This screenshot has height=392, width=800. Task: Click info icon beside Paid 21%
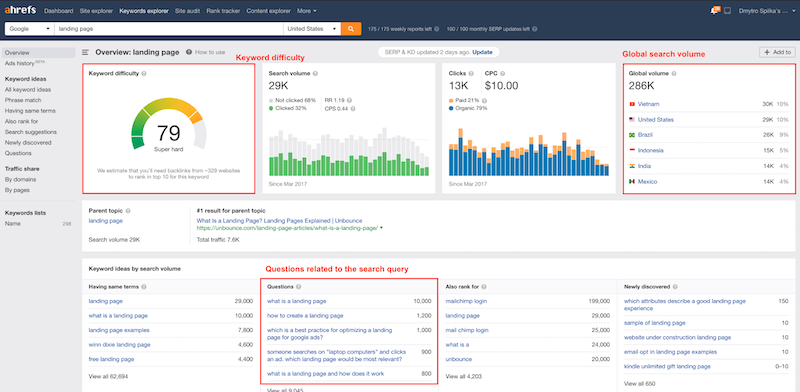tap(484, 100)
